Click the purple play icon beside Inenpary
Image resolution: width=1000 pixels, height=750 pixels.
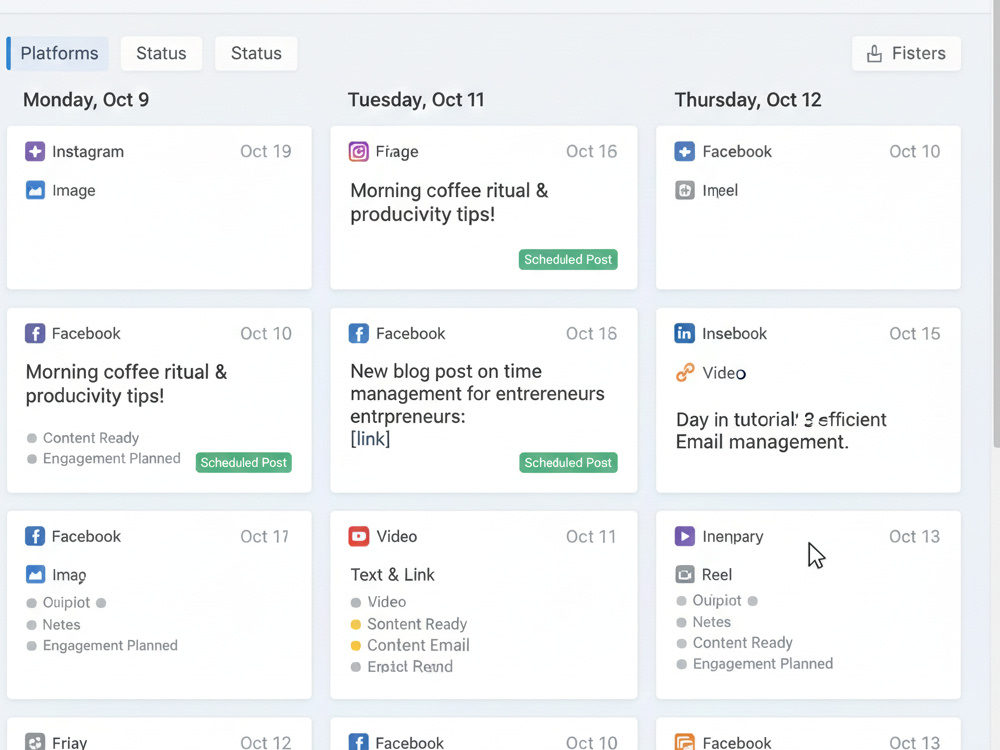coord(684,536)
